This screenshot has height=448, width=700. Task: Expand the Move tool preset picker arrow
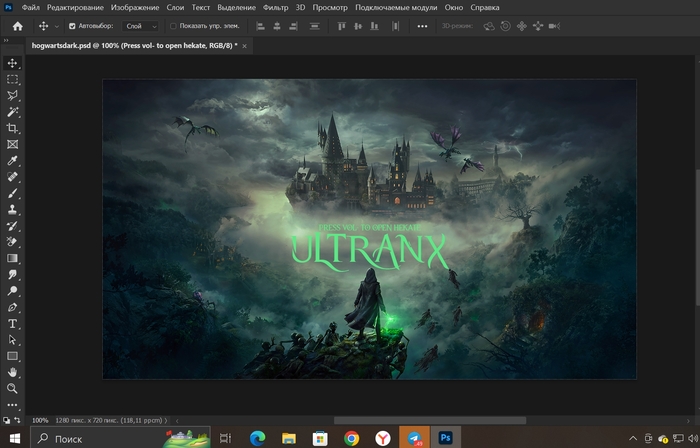[56, 26]
